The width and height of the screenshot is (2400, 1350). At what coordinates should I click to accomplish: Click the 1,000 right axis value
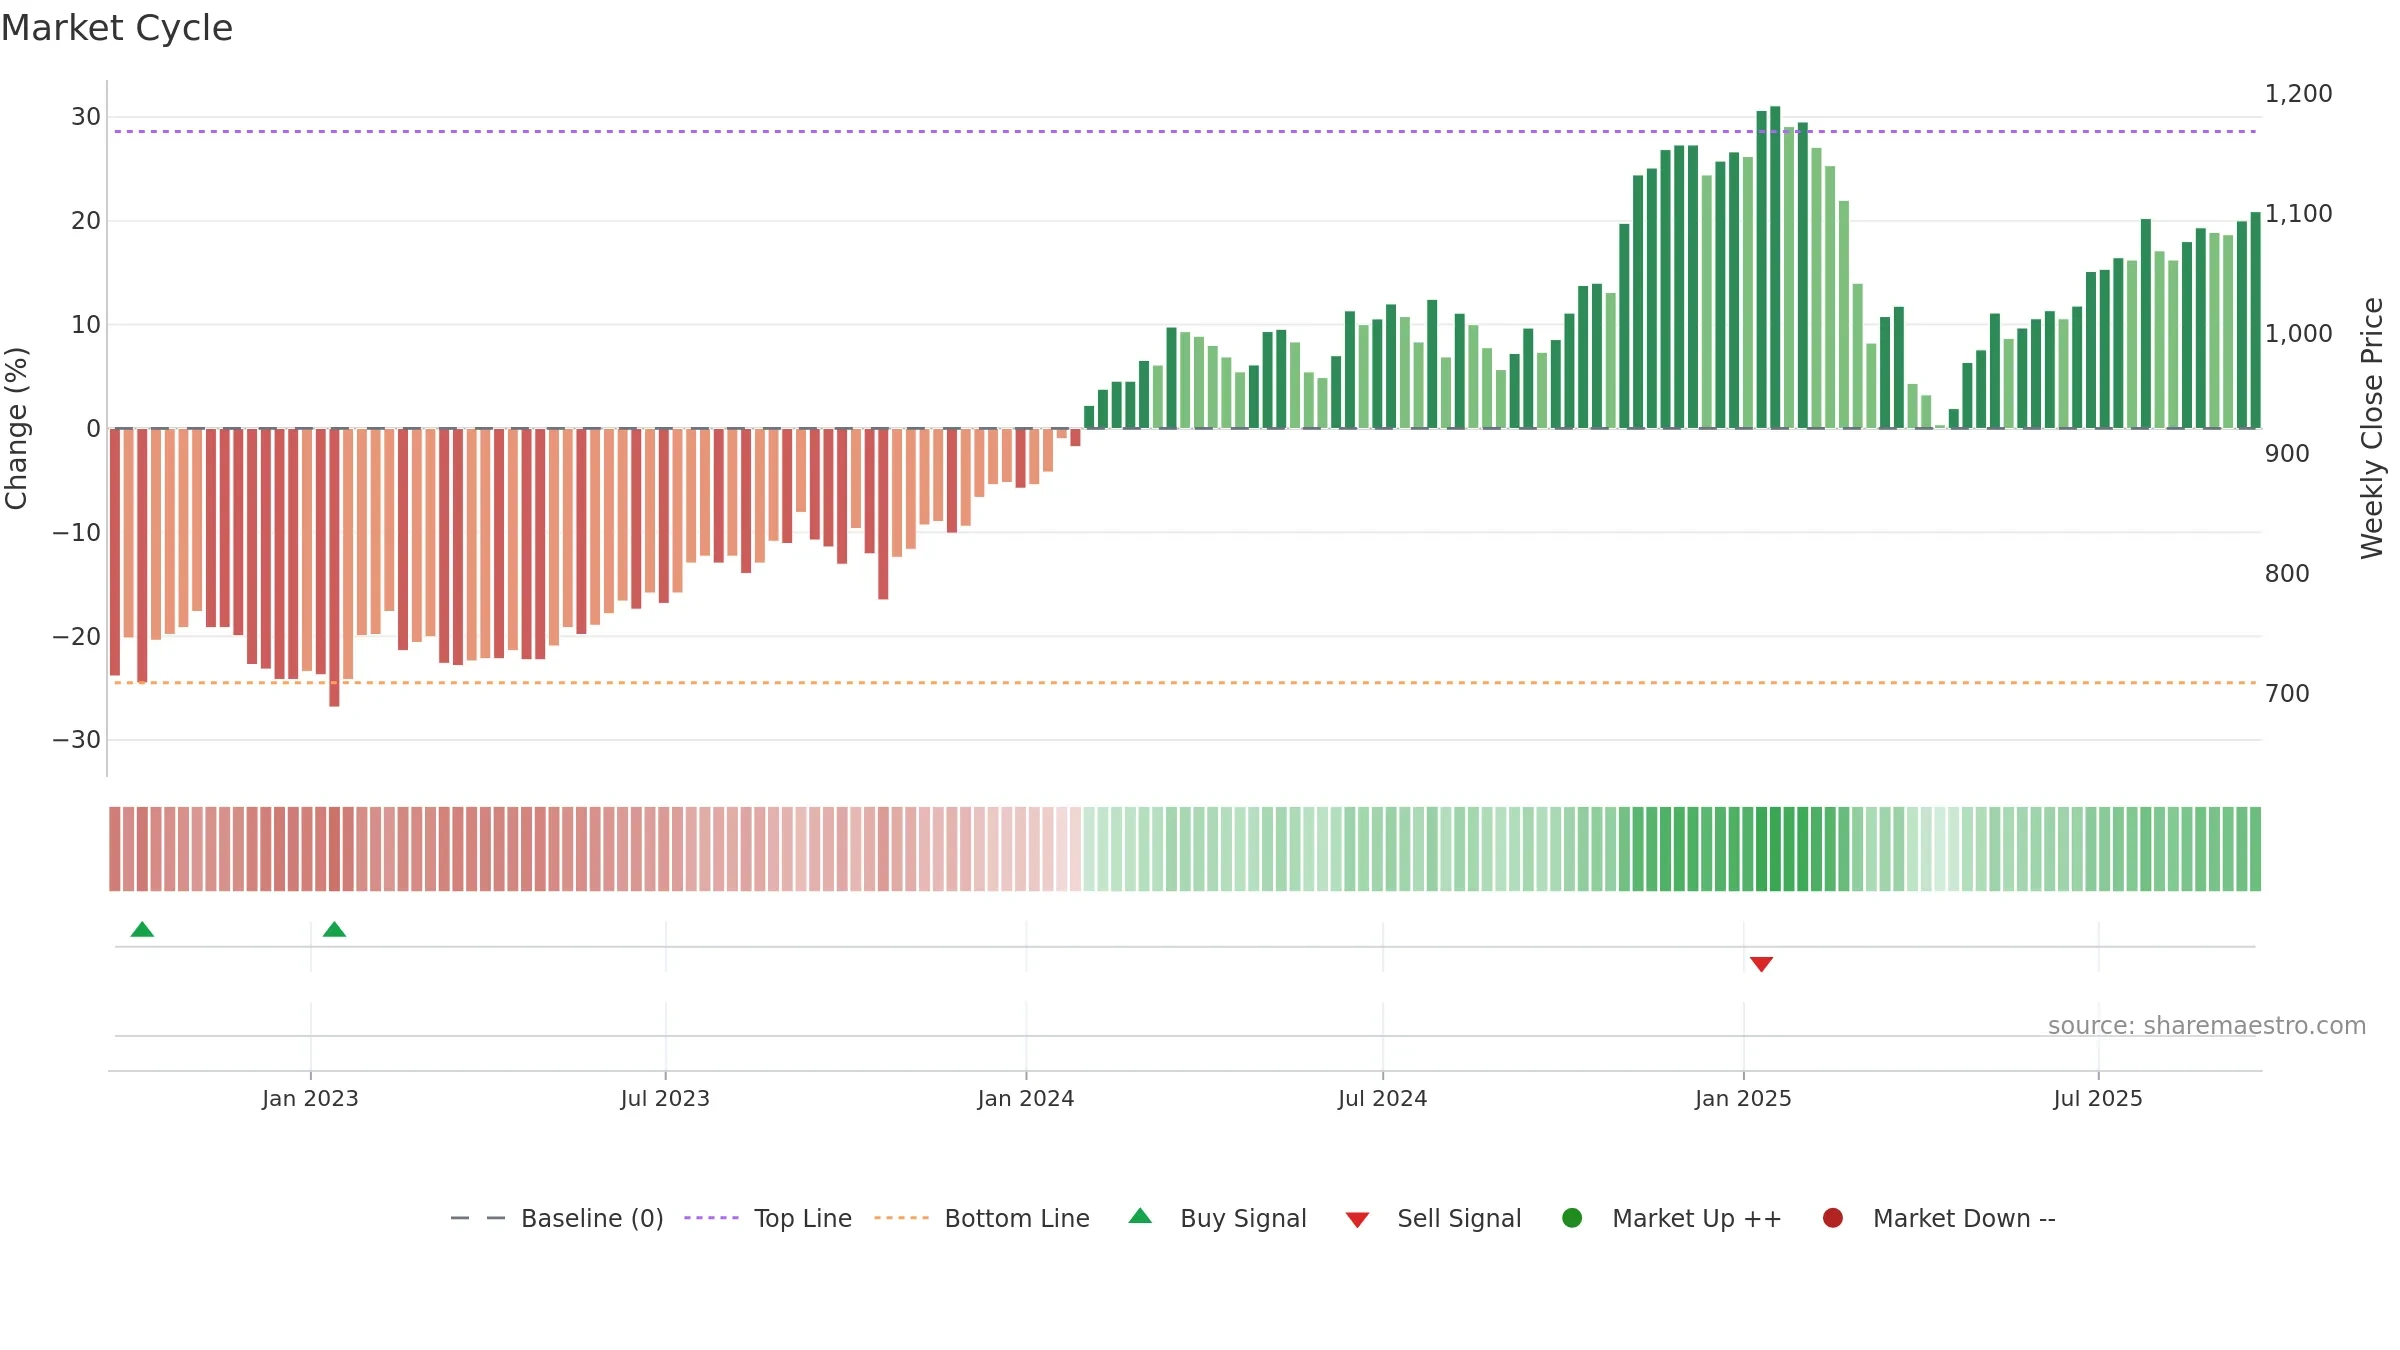pos(2298,334)
